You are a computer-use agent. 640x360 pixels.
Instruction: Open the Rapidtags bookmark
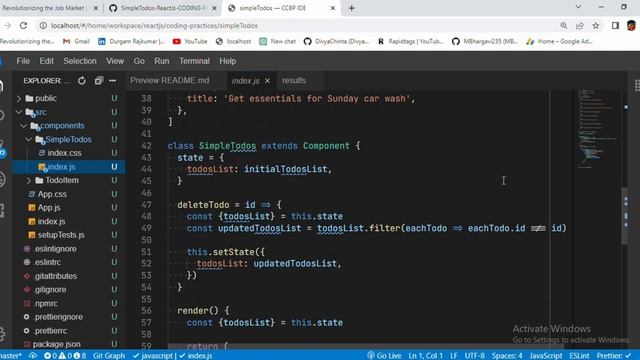click(x=410, y=41)
